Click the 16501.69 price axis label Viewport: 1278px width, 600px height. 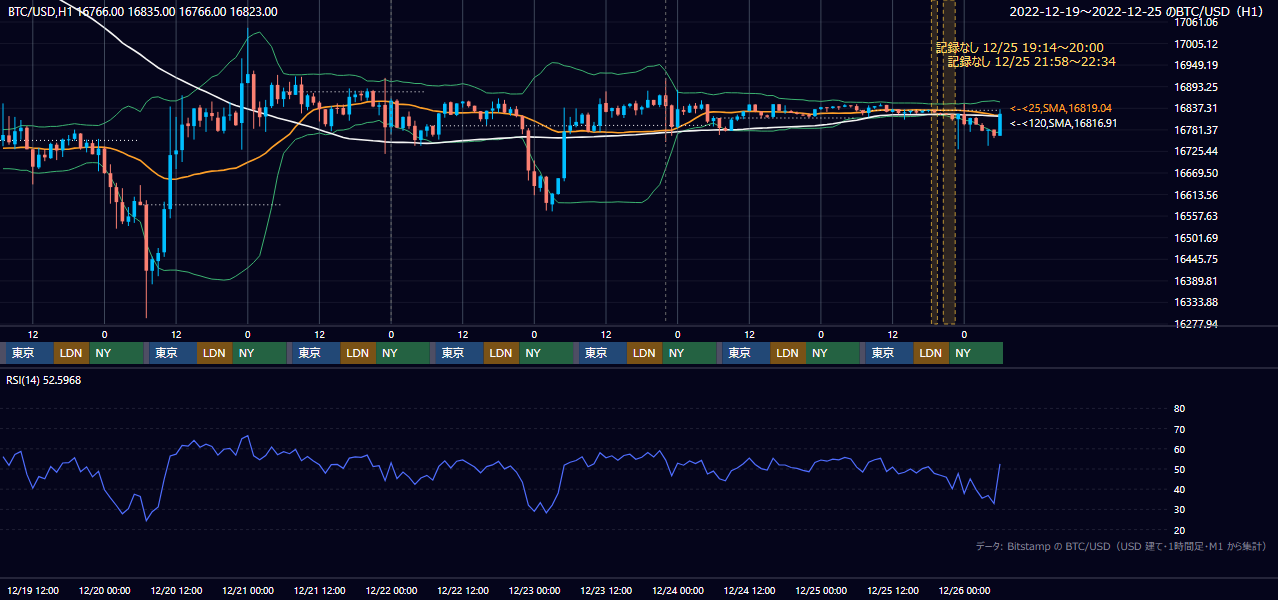pos(1195,238)
